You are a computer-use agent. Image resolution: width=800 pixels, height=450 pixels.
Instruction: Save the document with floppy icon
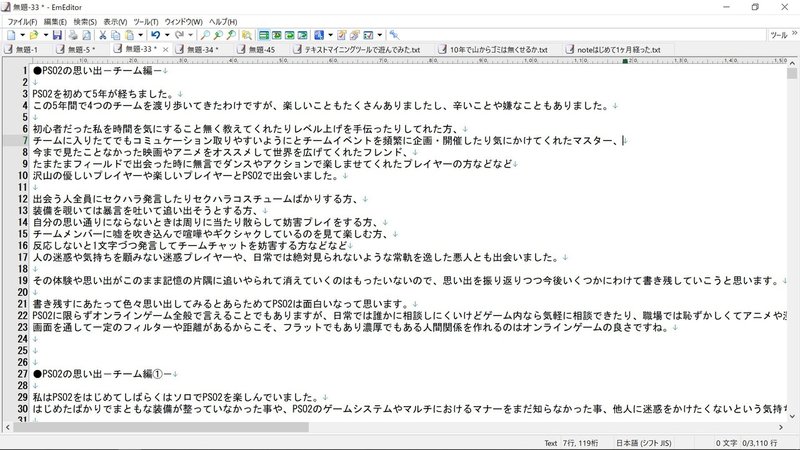coord(57,35)
